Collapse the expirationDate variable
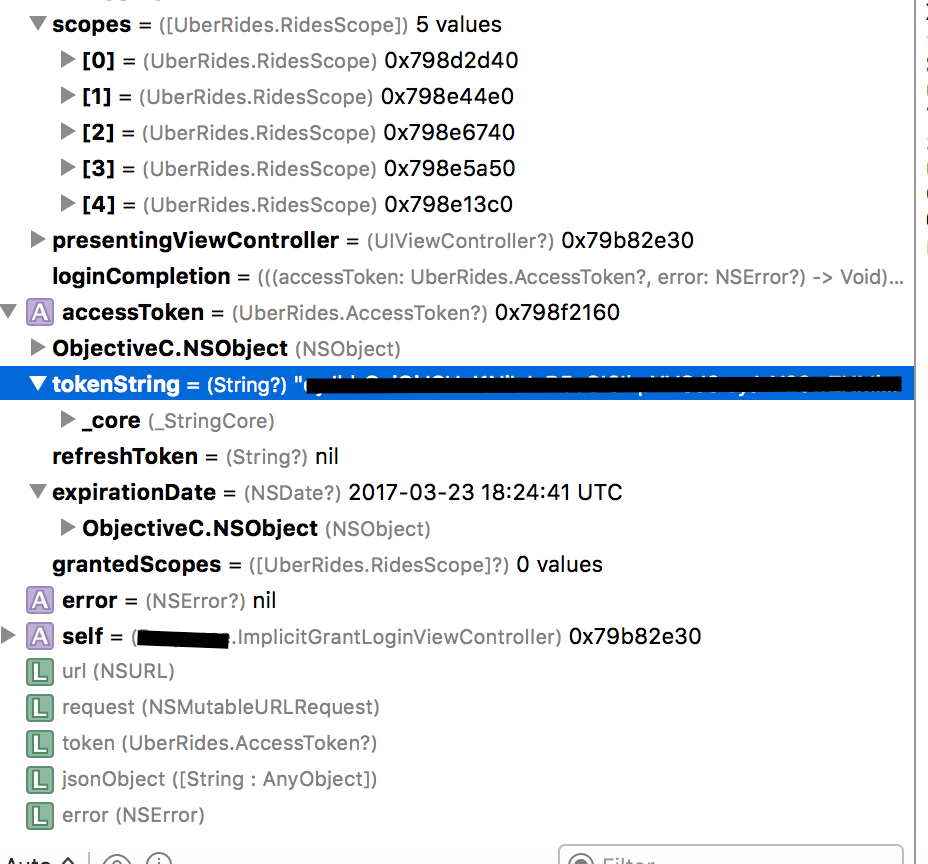 pyautogui.click(x=37, y=492)
